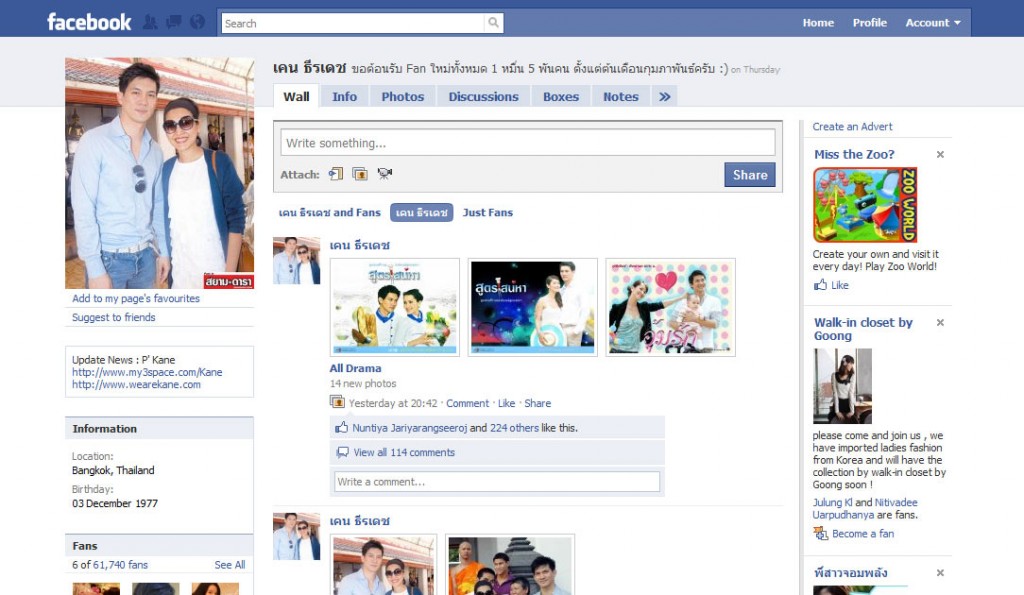Image resolution: width=1024 pixels, height=595 pixels.
Task: Click See All fans link
Action: (230, 565)
